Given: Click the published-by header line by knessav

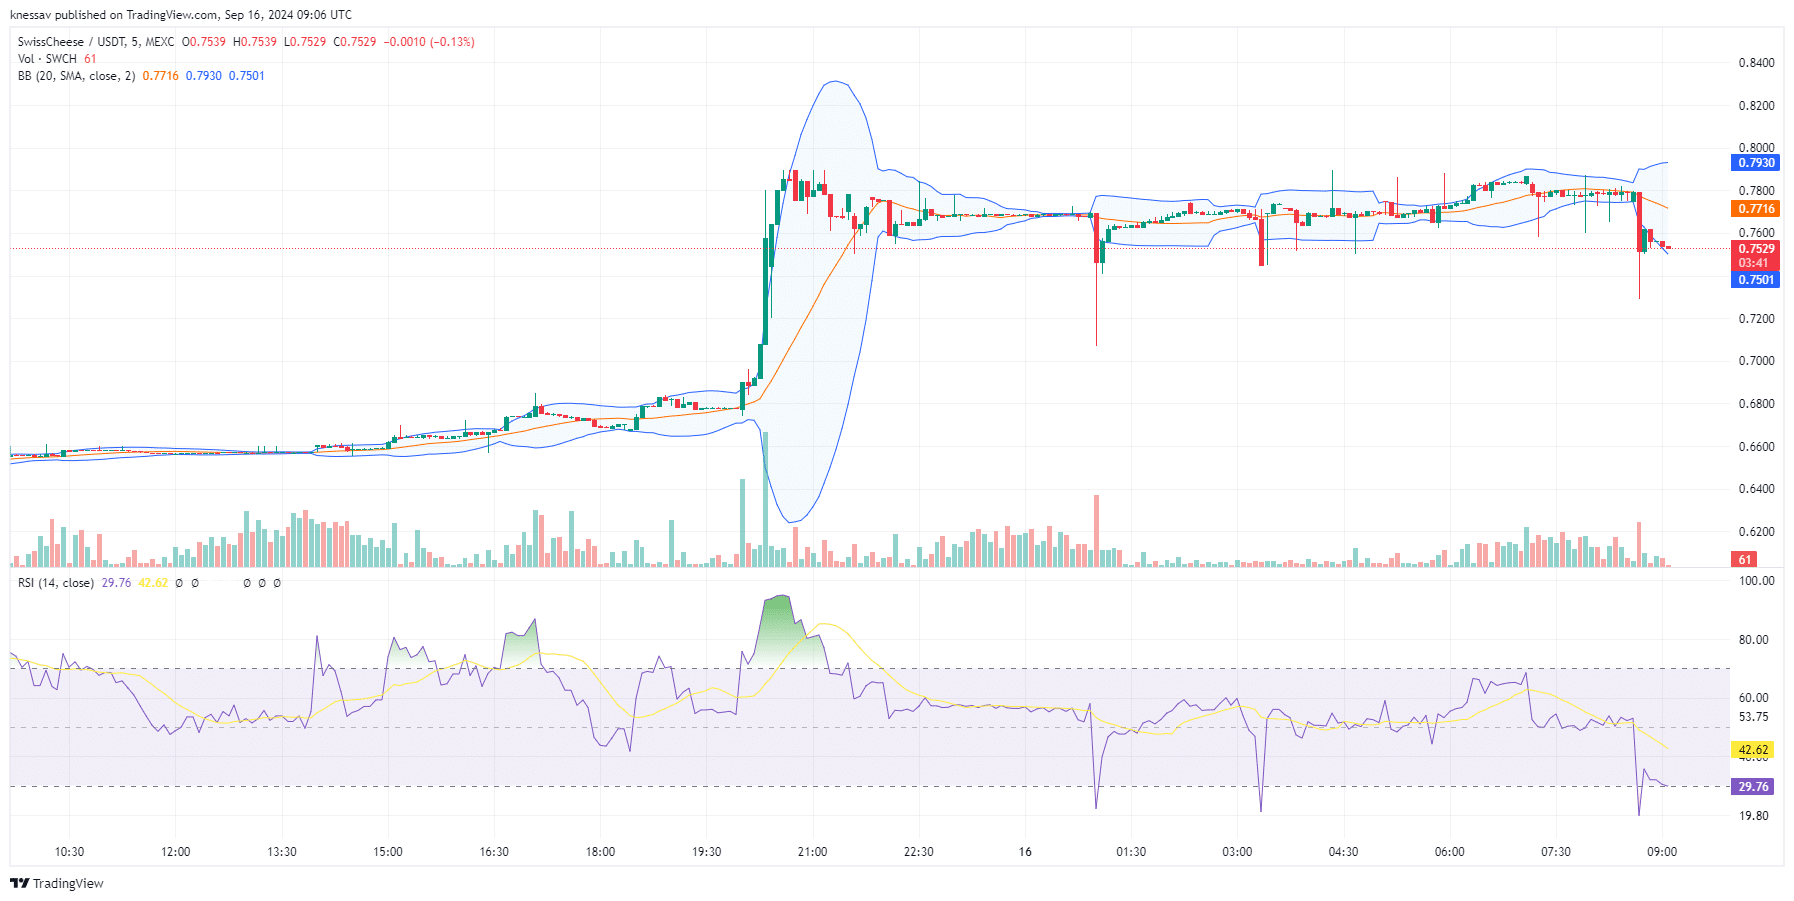Looking at the screenshot, I should pyautogui.click(x=181, y=15).
